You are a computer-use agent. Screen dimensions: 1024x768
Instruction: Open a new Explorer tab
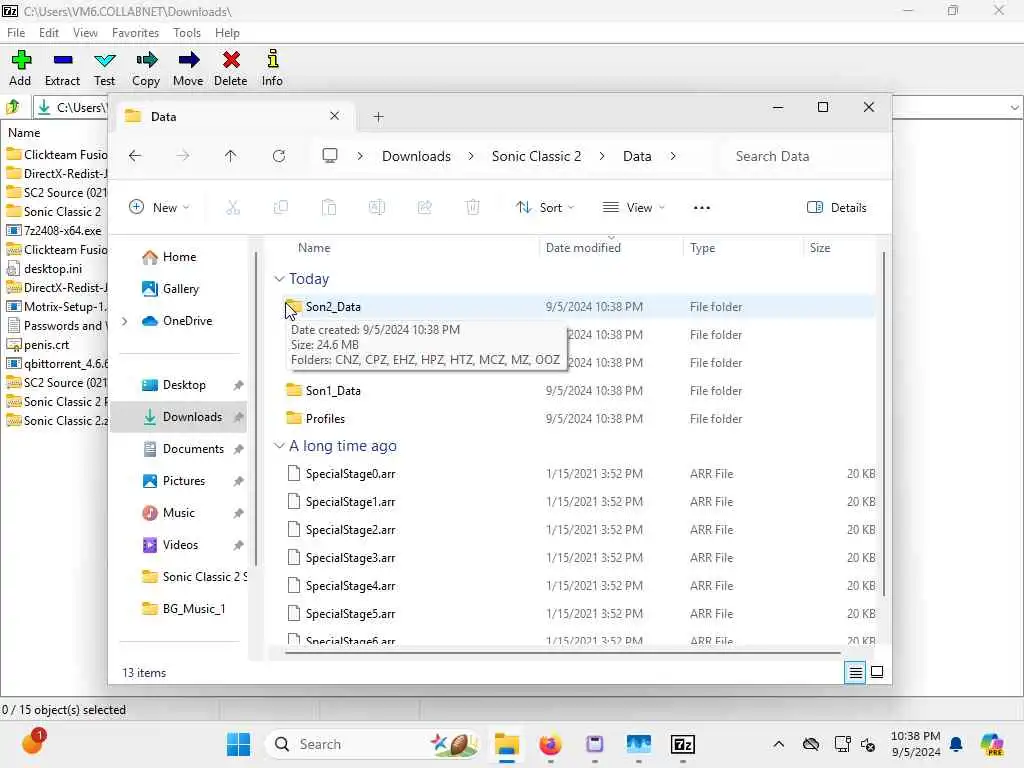[x=378, y=117]
